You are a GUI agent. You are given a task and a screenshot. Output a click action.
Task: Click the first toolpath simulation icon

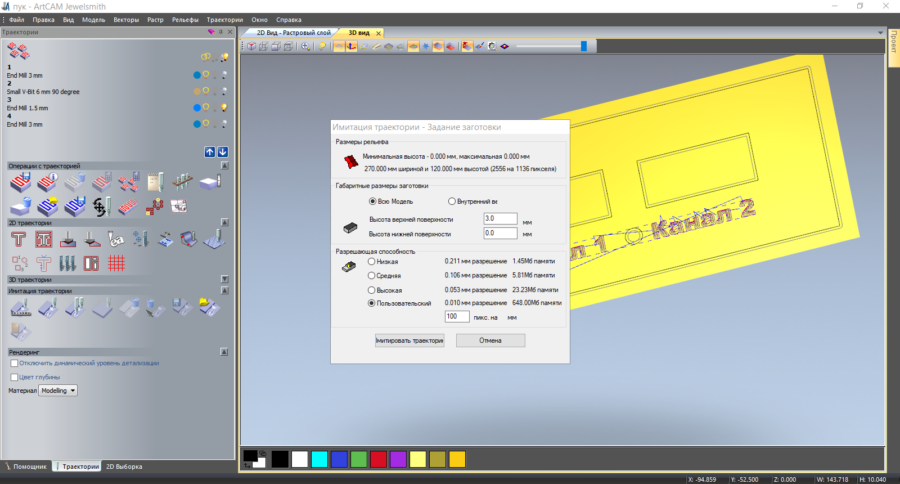21,308
